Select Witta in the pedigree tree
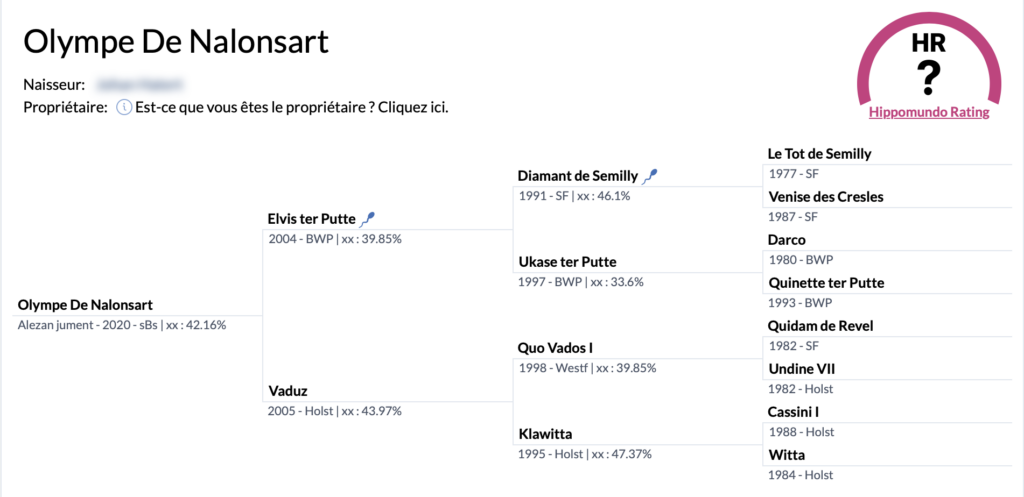The height and width of the screenshot is (497, 1024). pyautogui.click(x=786, y=455)
